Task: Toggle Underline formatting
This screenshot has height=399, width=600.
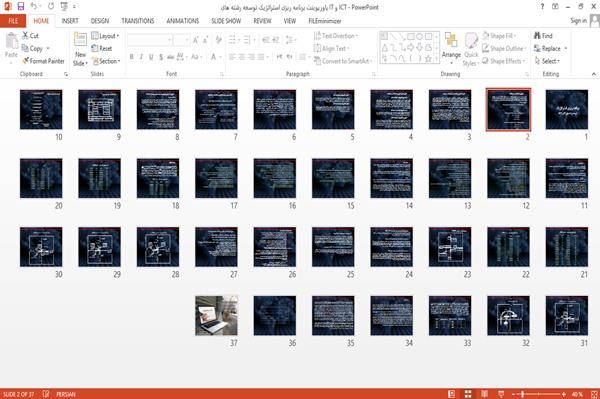Action: (x=151, y=57)
